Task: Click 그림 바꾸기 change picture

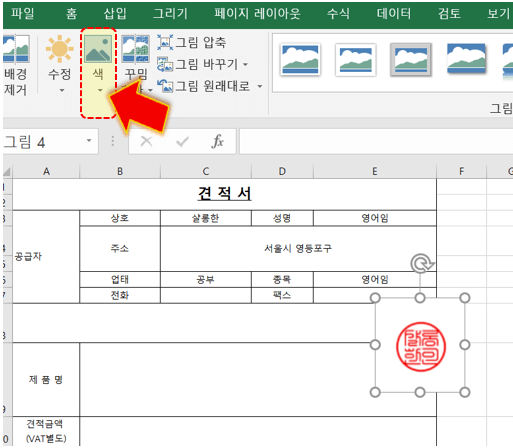Action: click(199, 64)
